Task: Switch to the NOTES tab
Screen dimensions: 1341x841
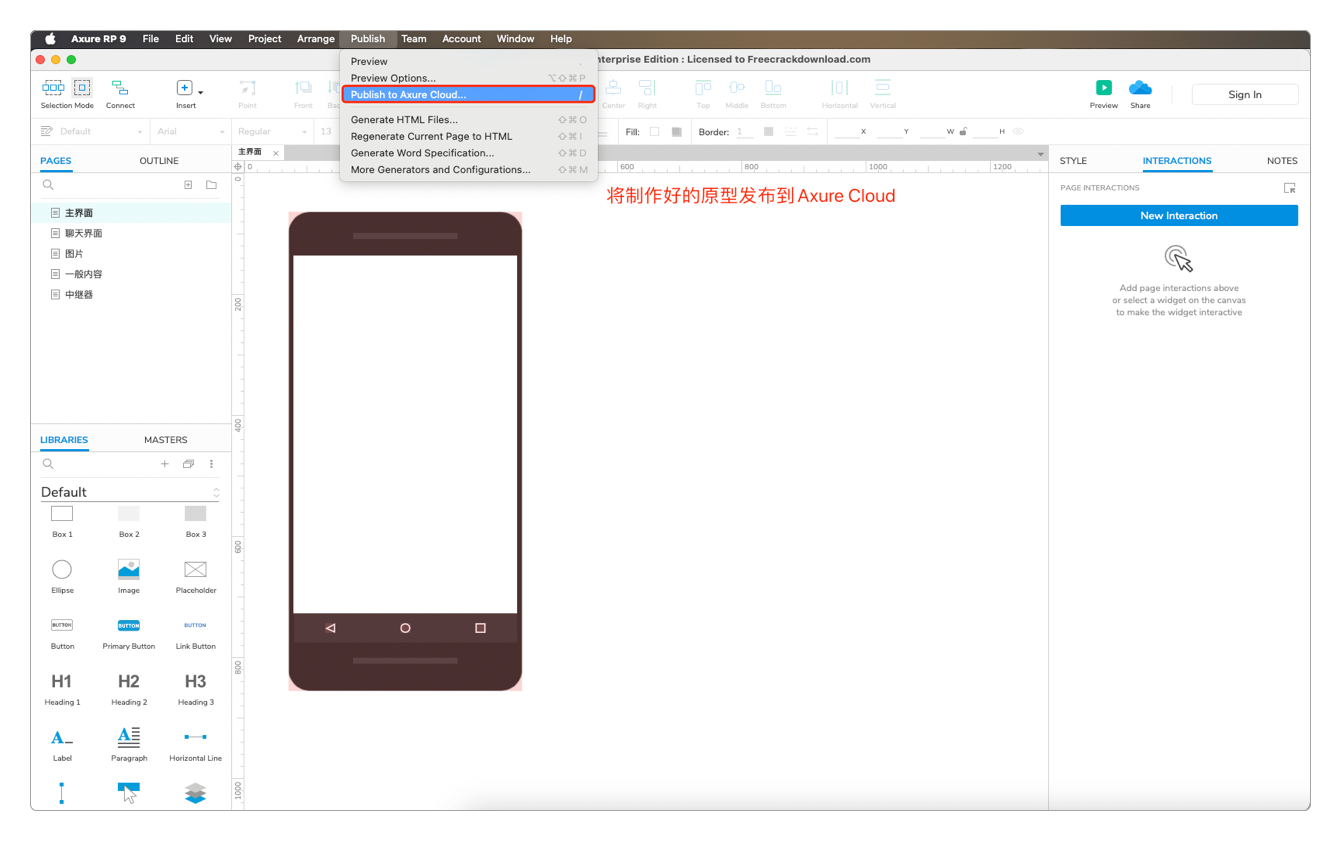Action: [1282, 160]
